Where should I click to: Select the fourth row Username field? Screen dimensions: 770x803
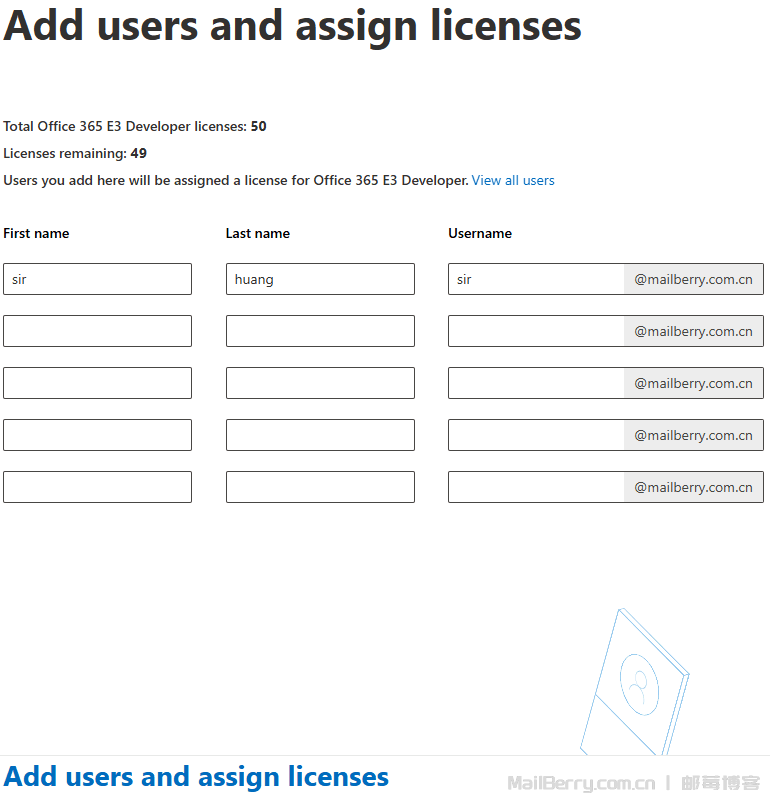[536, 435]
